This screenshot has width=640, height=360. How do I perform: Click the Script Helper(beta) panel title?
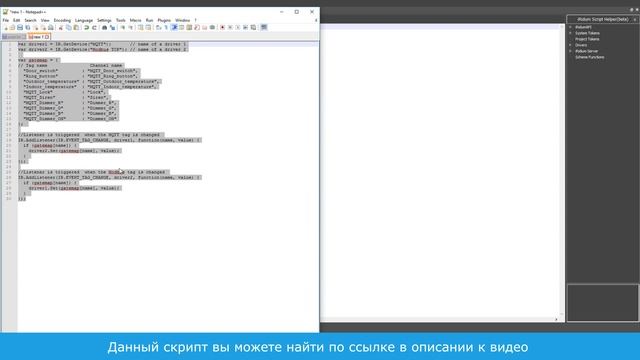pyautogui.click(x=603, y=19)
